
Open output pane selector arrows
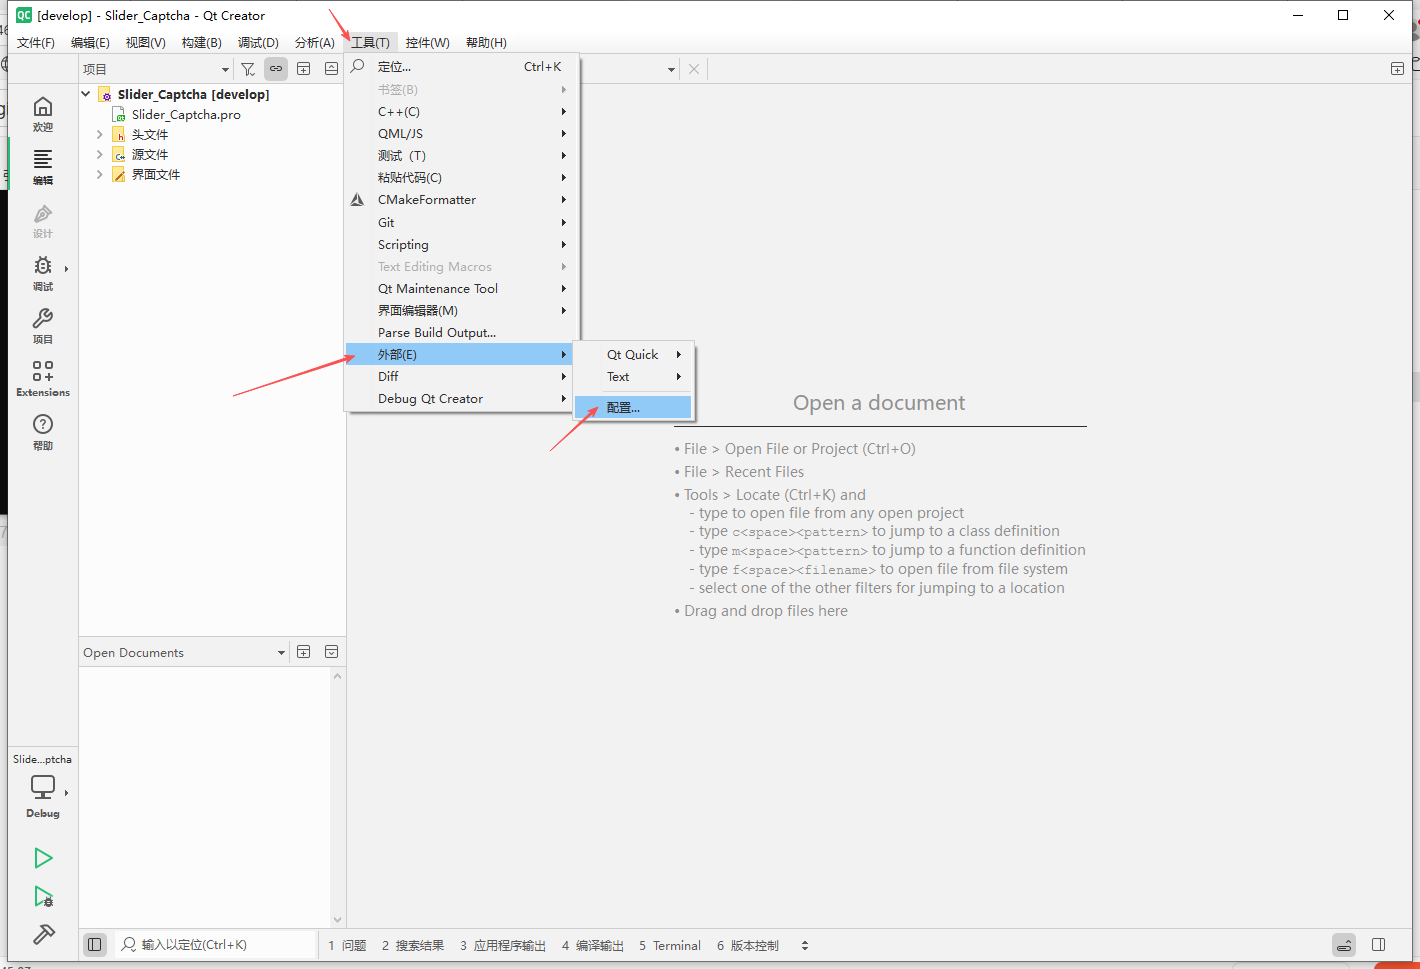coord(805,945)
